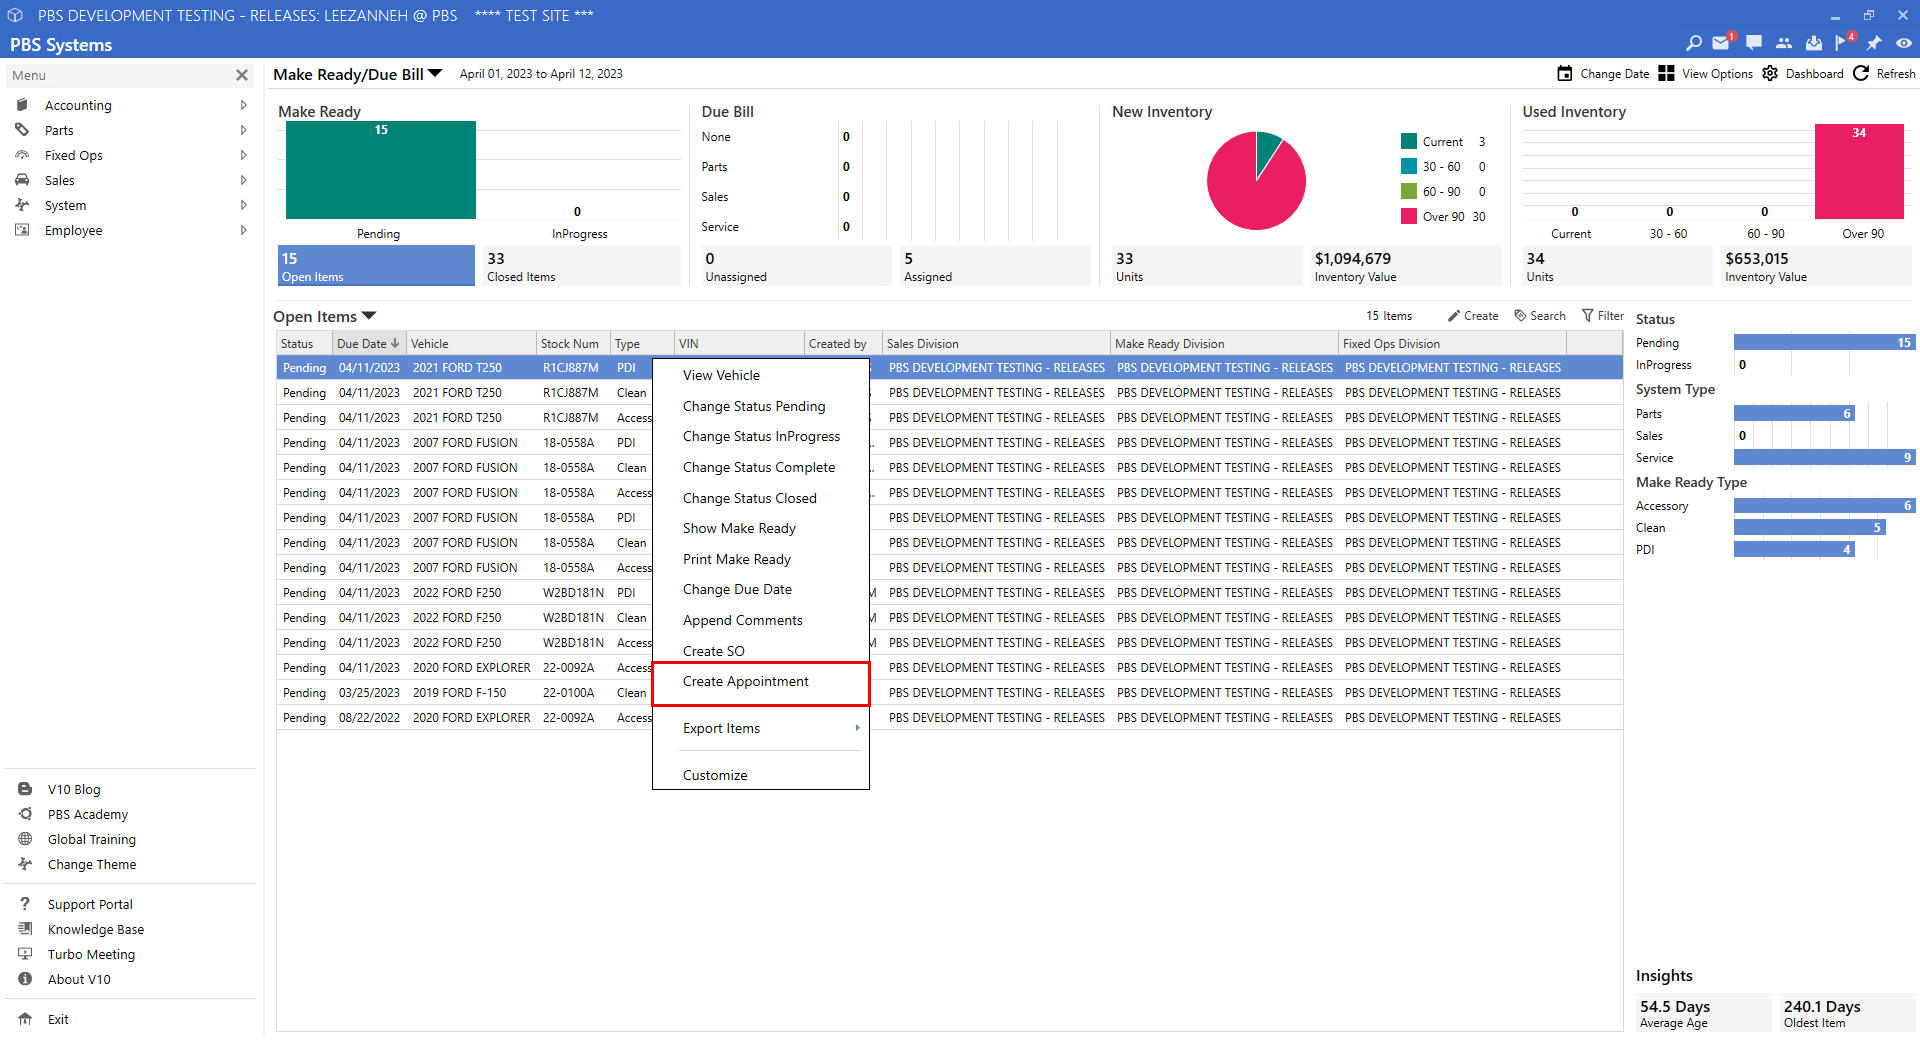Choose Change Status Closed
The width and height of the screenshot is (1920, 1040).
[x=749, y=498]
